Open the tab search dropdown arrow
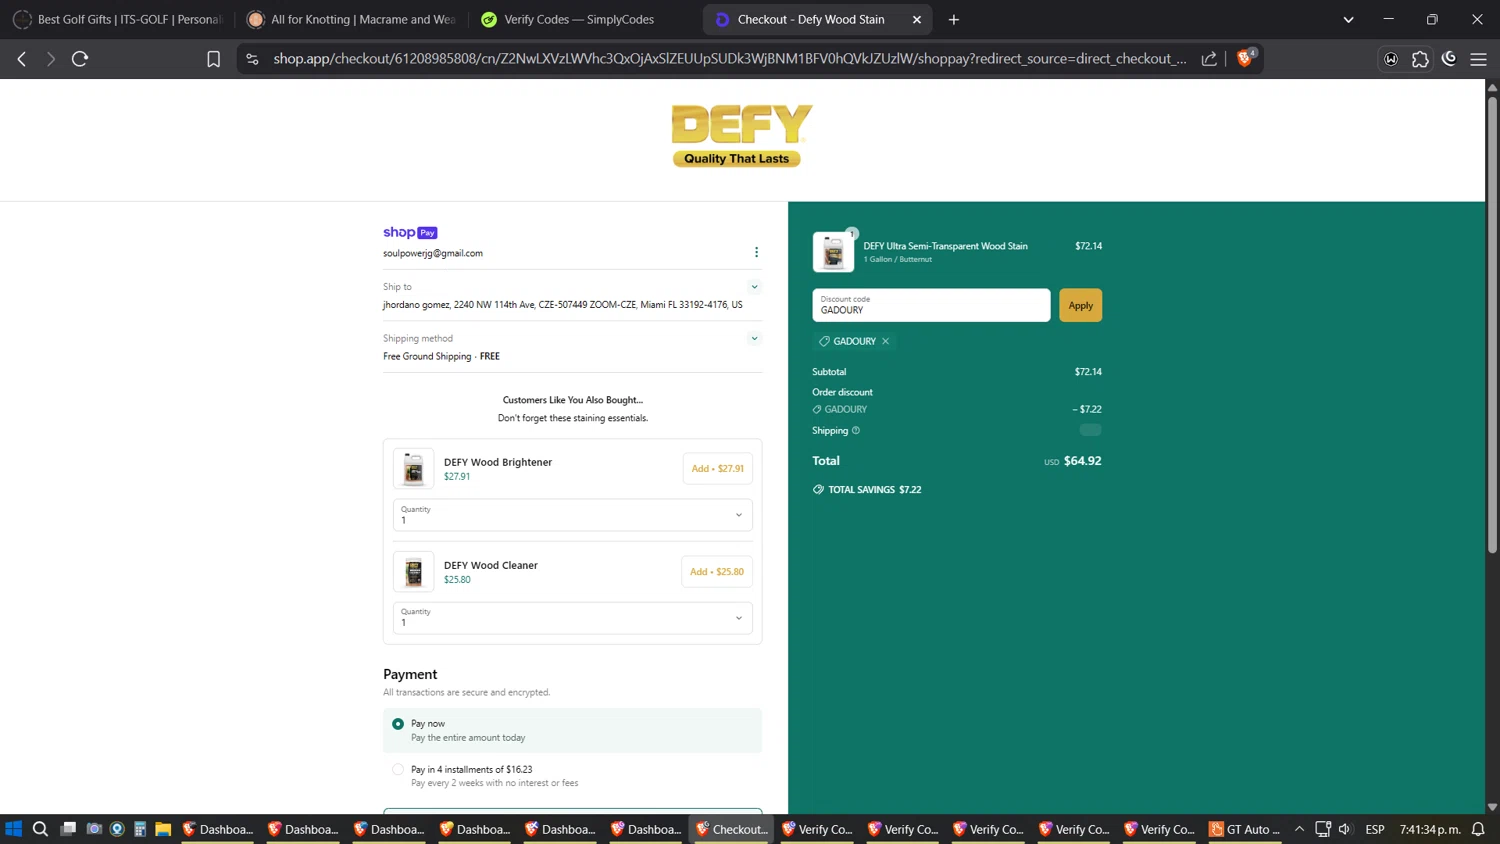This screenshot has height=844, width=1500. tap(1348, 19)
